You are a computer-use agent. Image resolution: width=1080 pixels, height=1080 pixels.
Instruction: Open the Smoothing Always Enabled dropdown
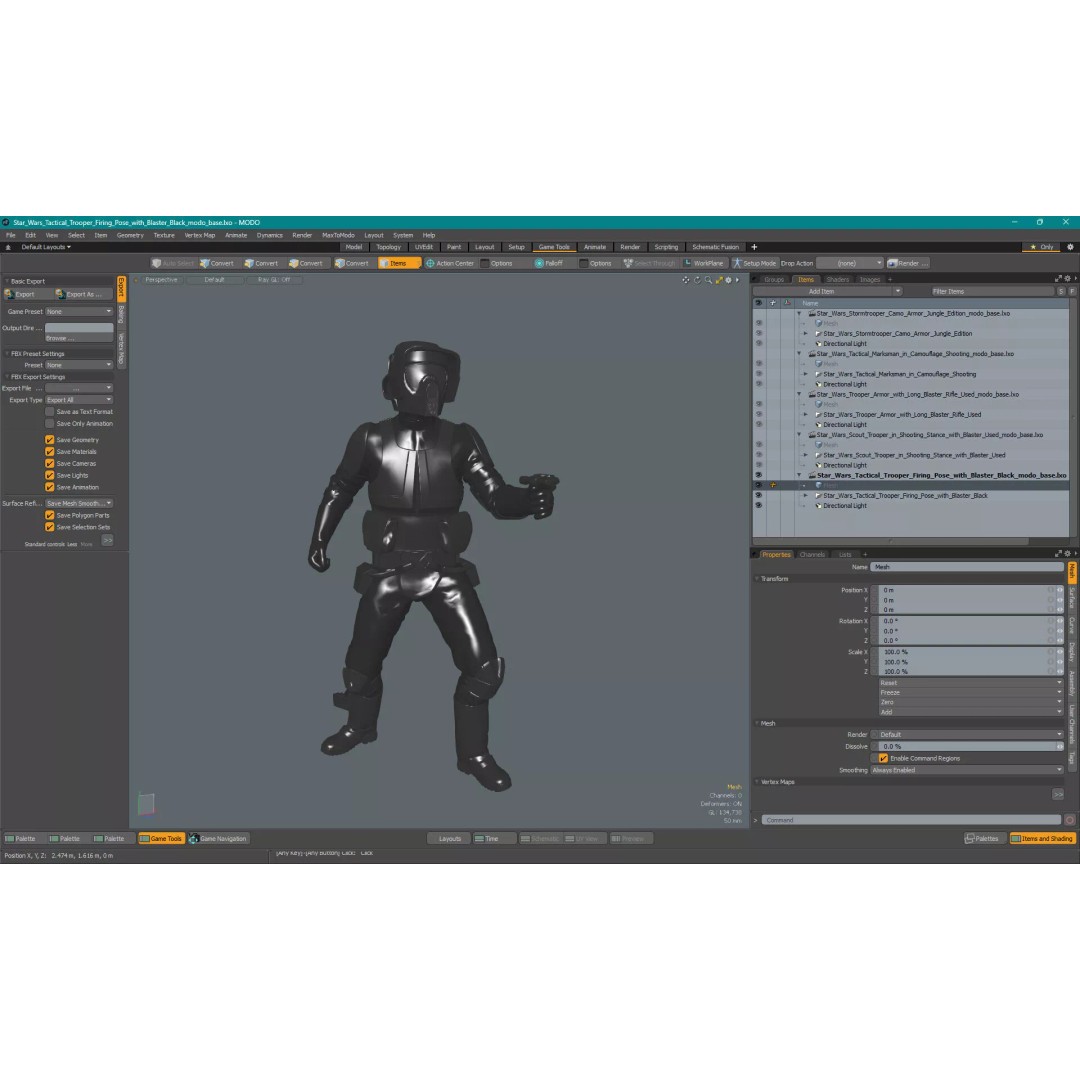[x=966, y=770]
